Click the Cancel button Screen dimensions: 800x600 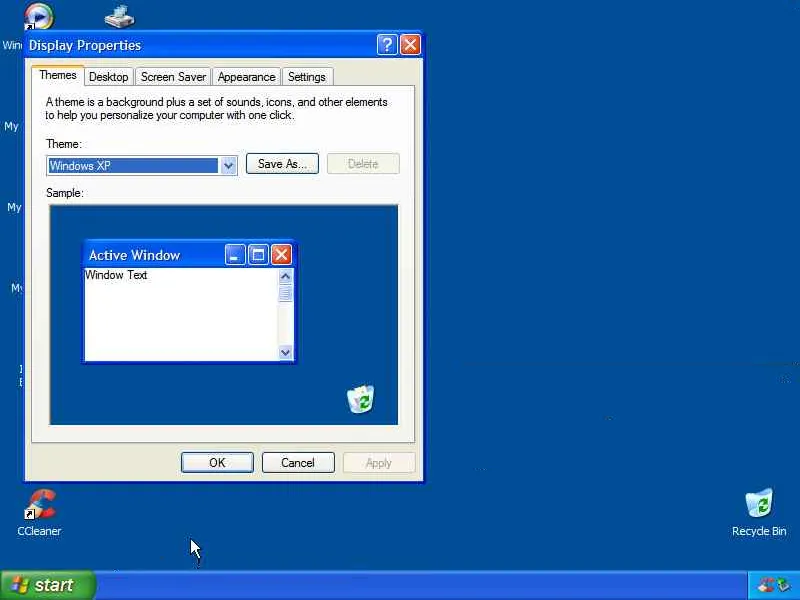click(x=298, y=463)
